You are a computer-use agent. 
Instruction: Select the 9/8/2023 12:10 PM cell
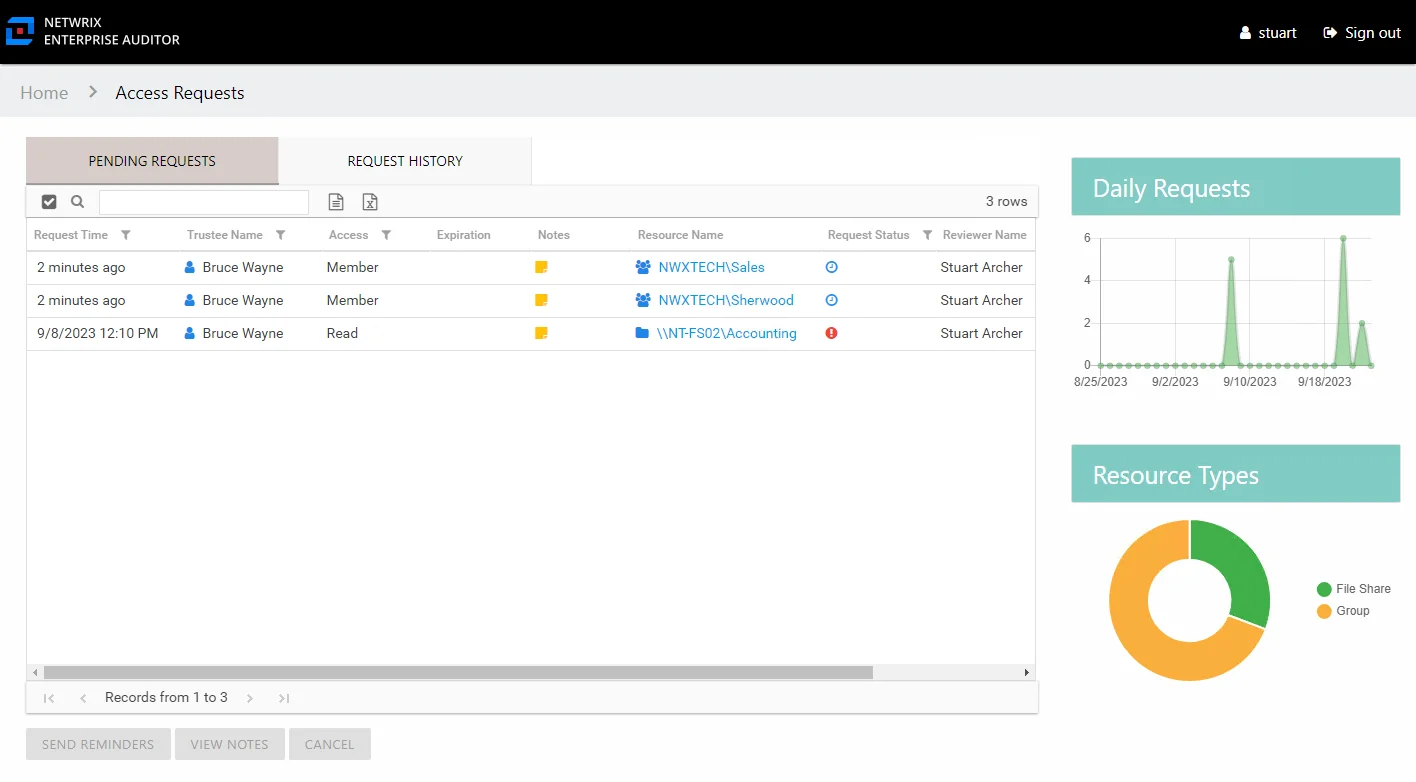tap(98, 333)
